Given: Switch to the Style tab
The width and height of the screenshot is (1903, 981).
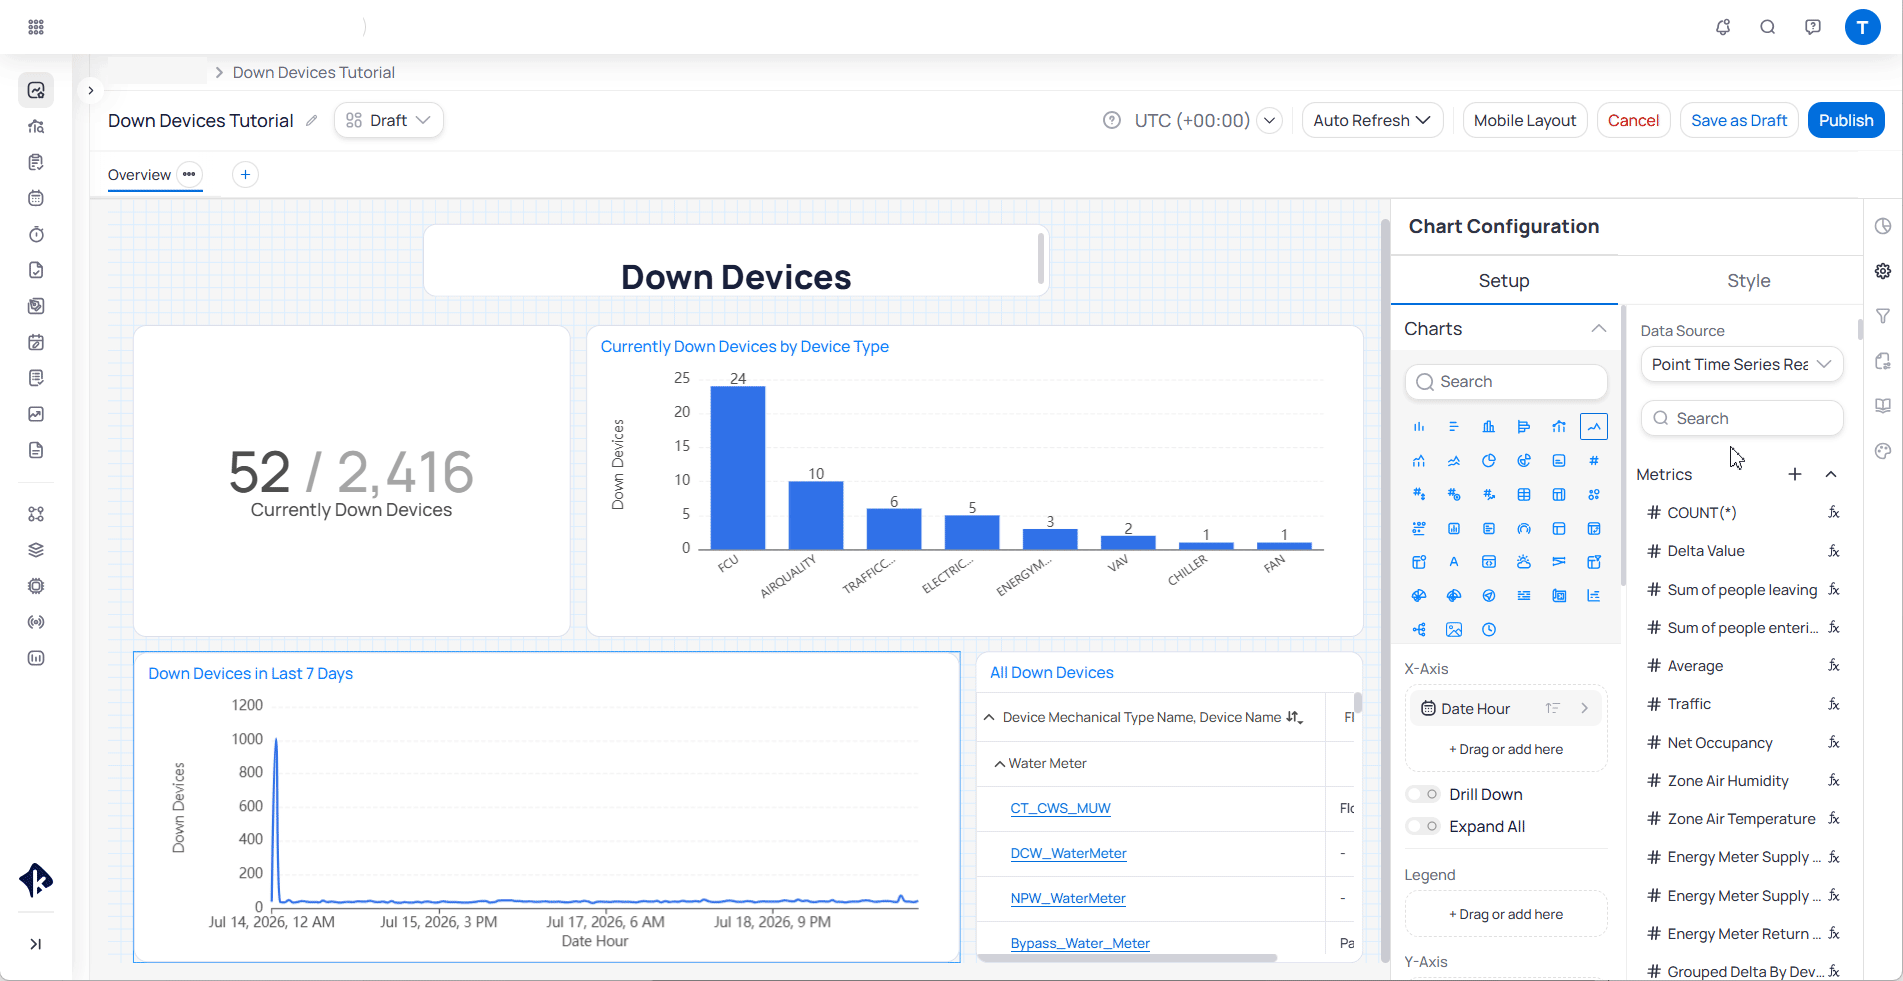Looking at the screenshot, I should [1748, 281].
